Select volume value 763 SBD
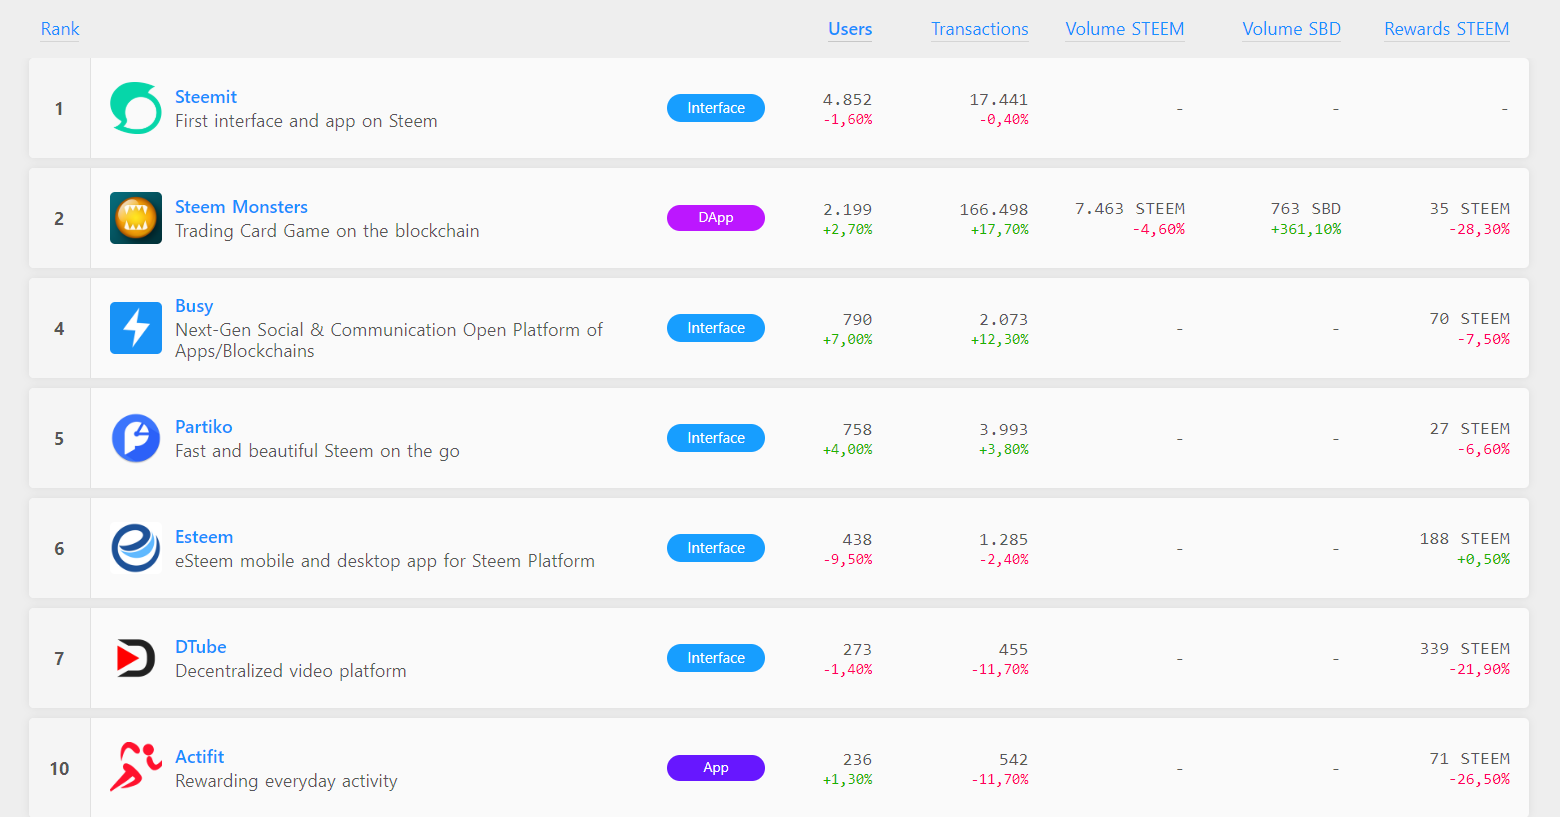Viewport: 1560px width, 817px height. point(1306,209)
